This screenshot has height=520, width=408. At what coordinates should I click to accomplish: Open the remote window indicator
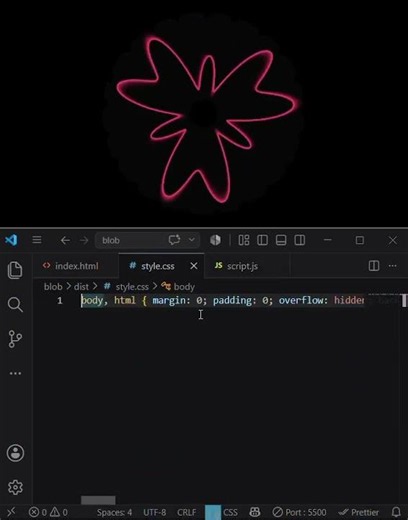click(x=11, y=512)
